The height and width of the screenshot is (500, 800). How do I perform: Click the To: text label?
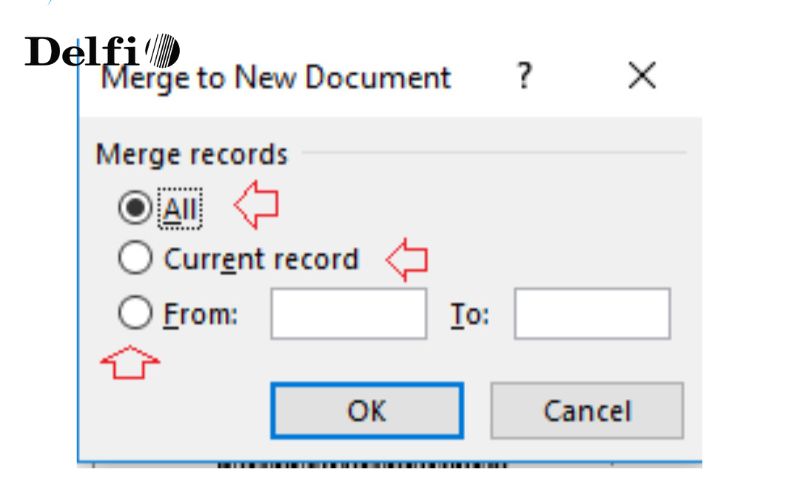click(468, 315)
